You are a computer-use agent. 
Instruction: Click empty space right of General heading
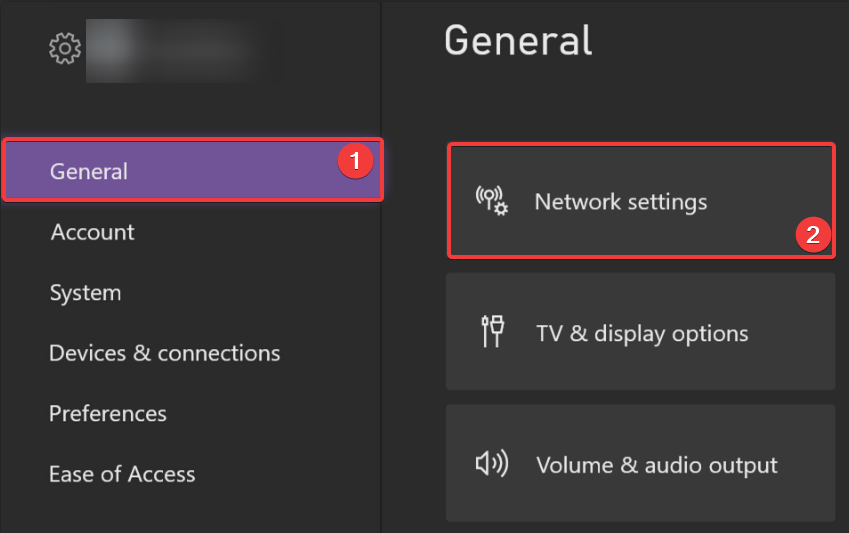tap(720, 41)
